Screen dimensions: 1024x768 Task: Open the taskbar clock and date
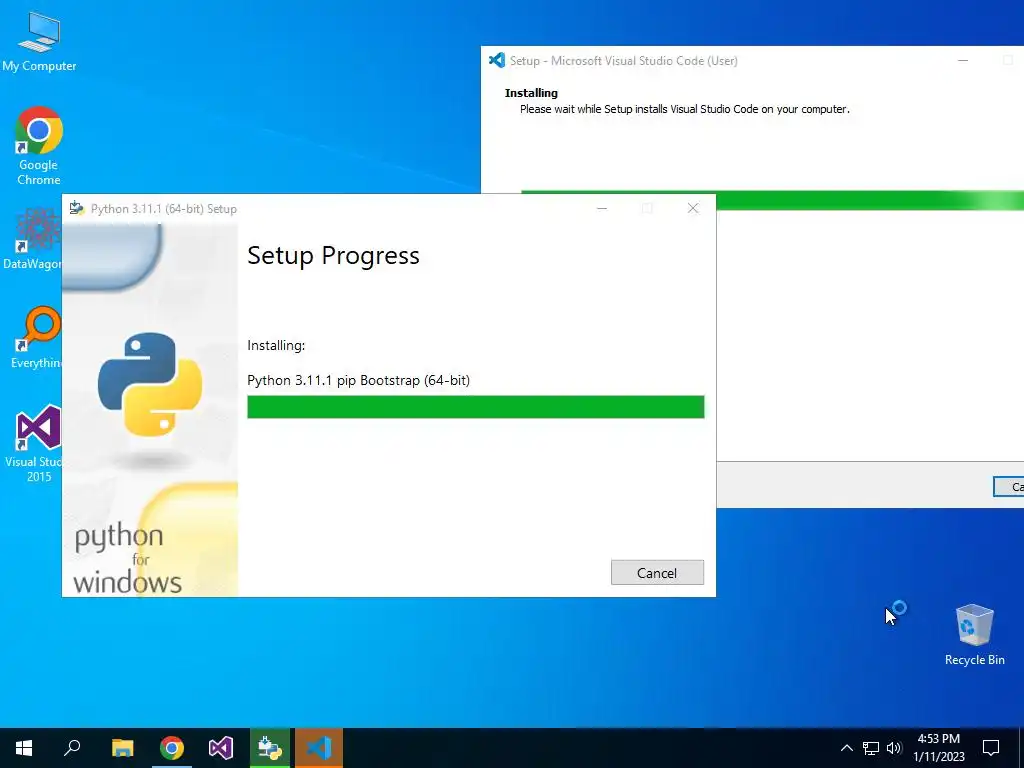pyautogui.click(x=938, y=748)
